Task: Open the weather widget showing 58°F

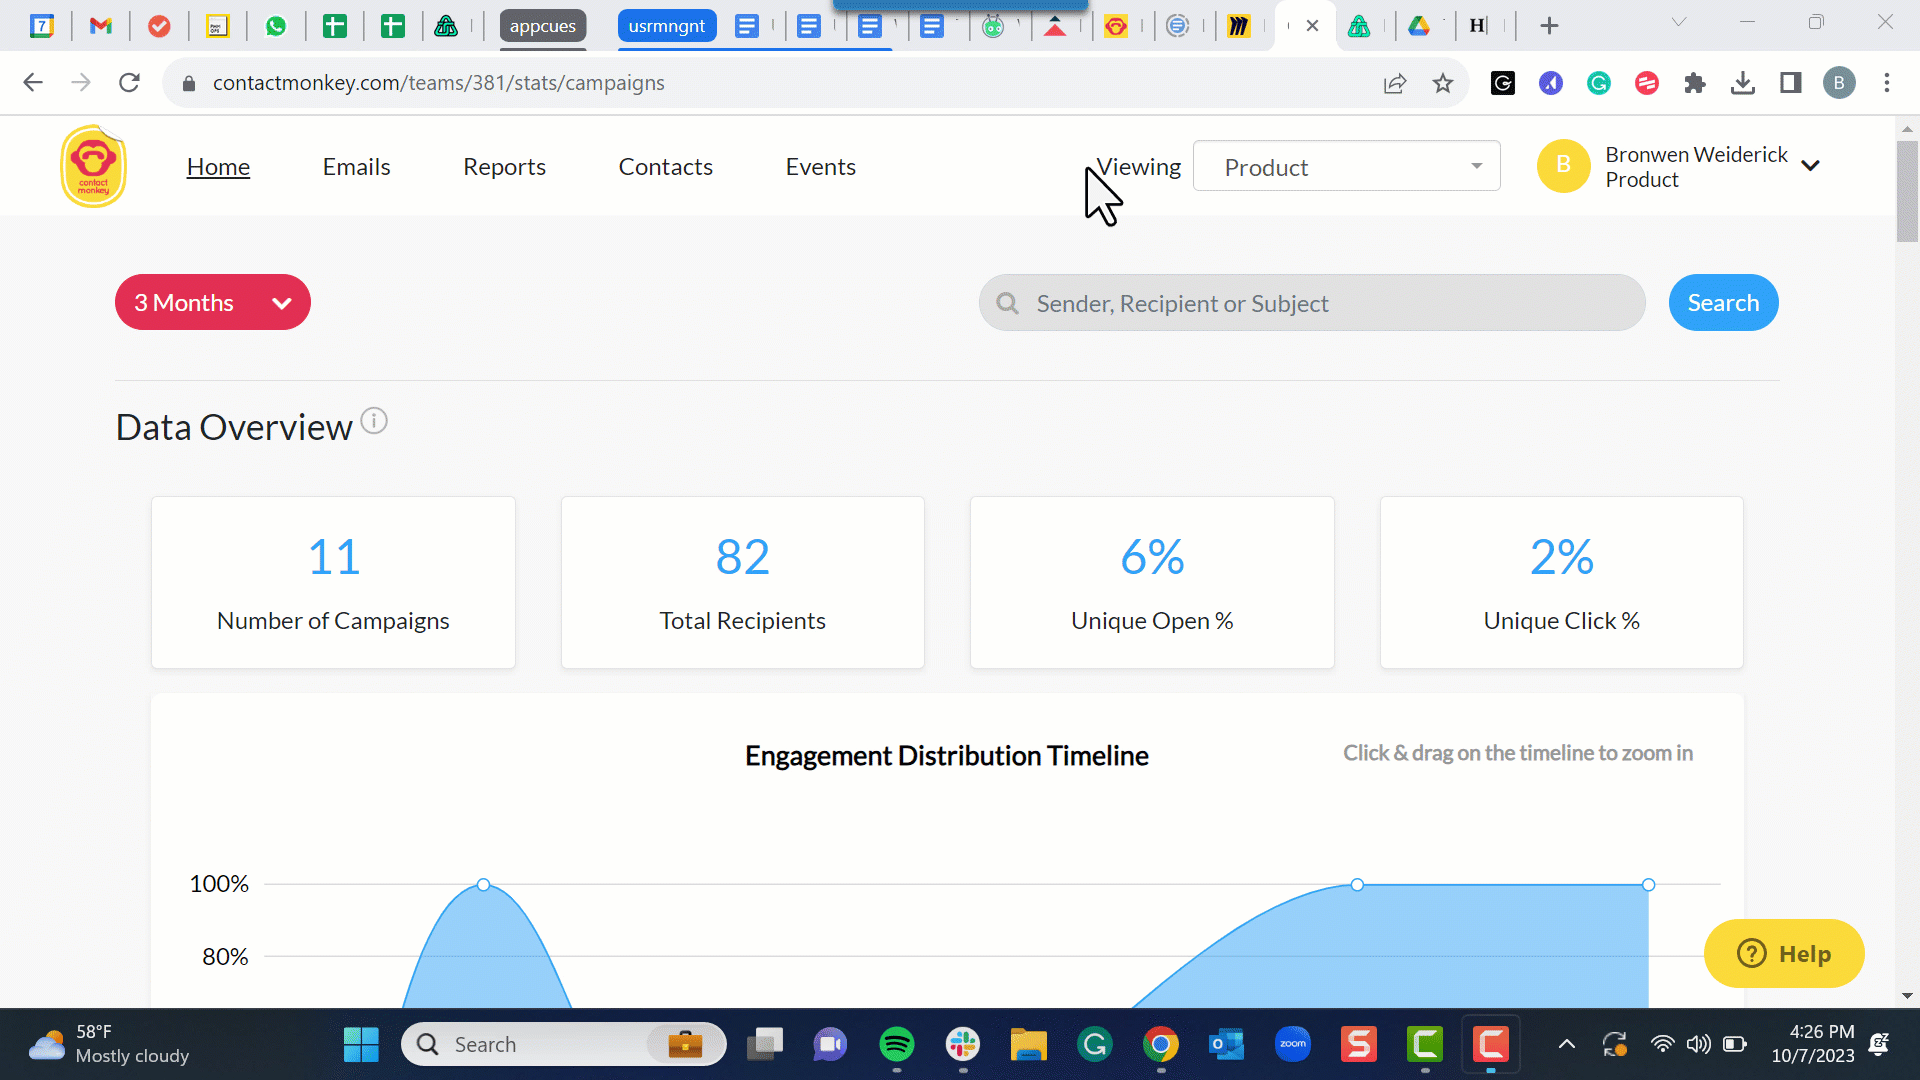Action: [x=108, y=1045]
